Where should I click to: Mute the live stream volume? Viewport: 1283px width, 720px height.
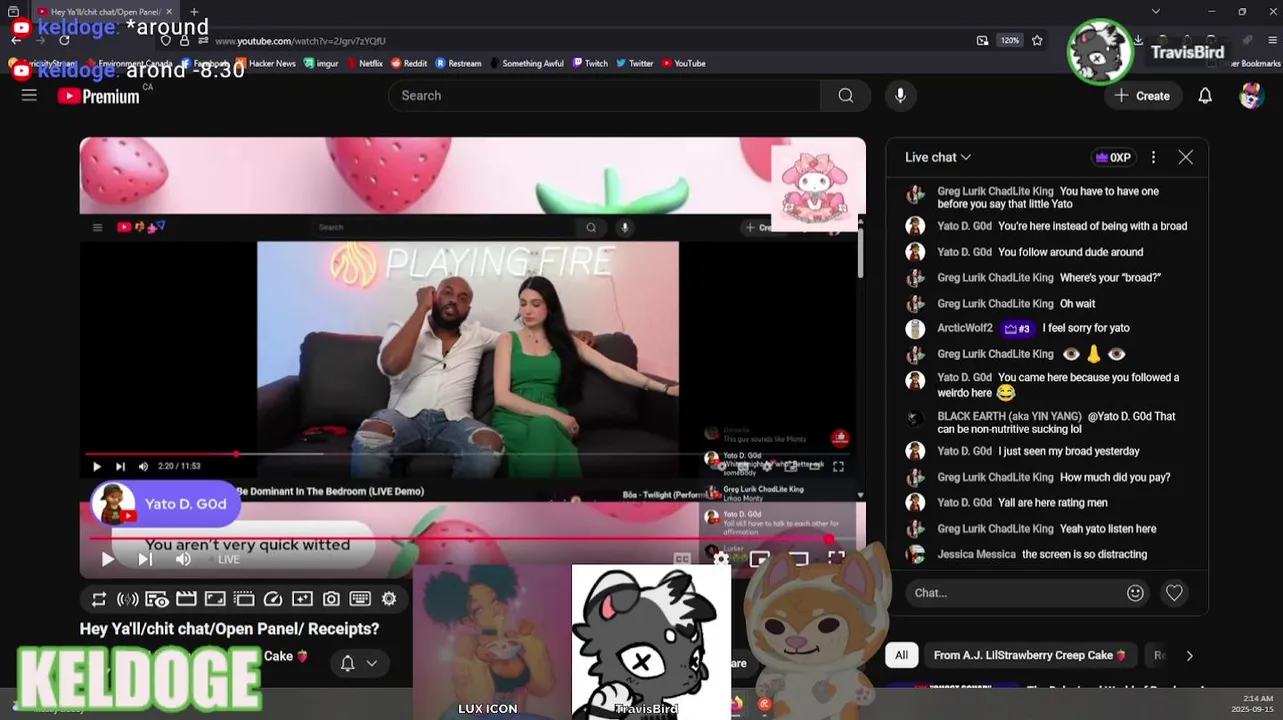(x=183, y=559)
